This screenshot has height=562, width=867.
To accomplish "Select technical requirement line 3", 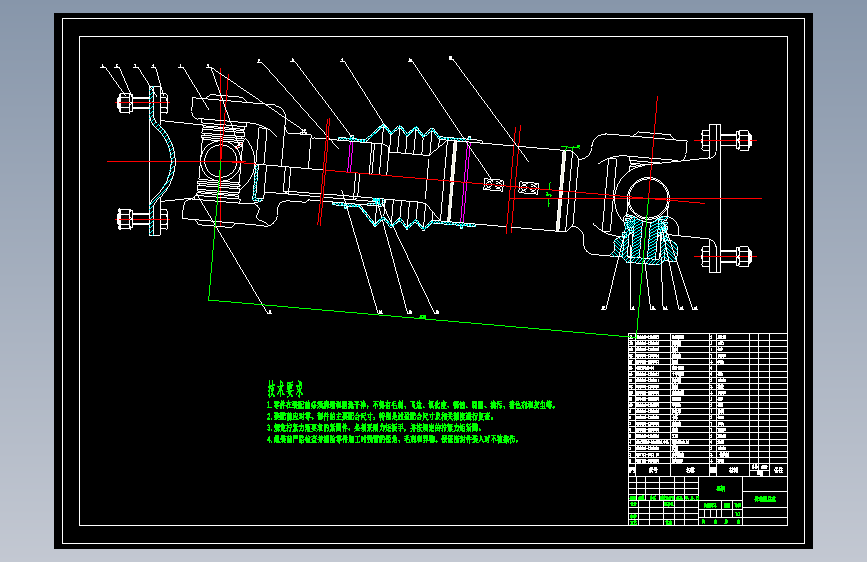I will [x=374, y=428].
